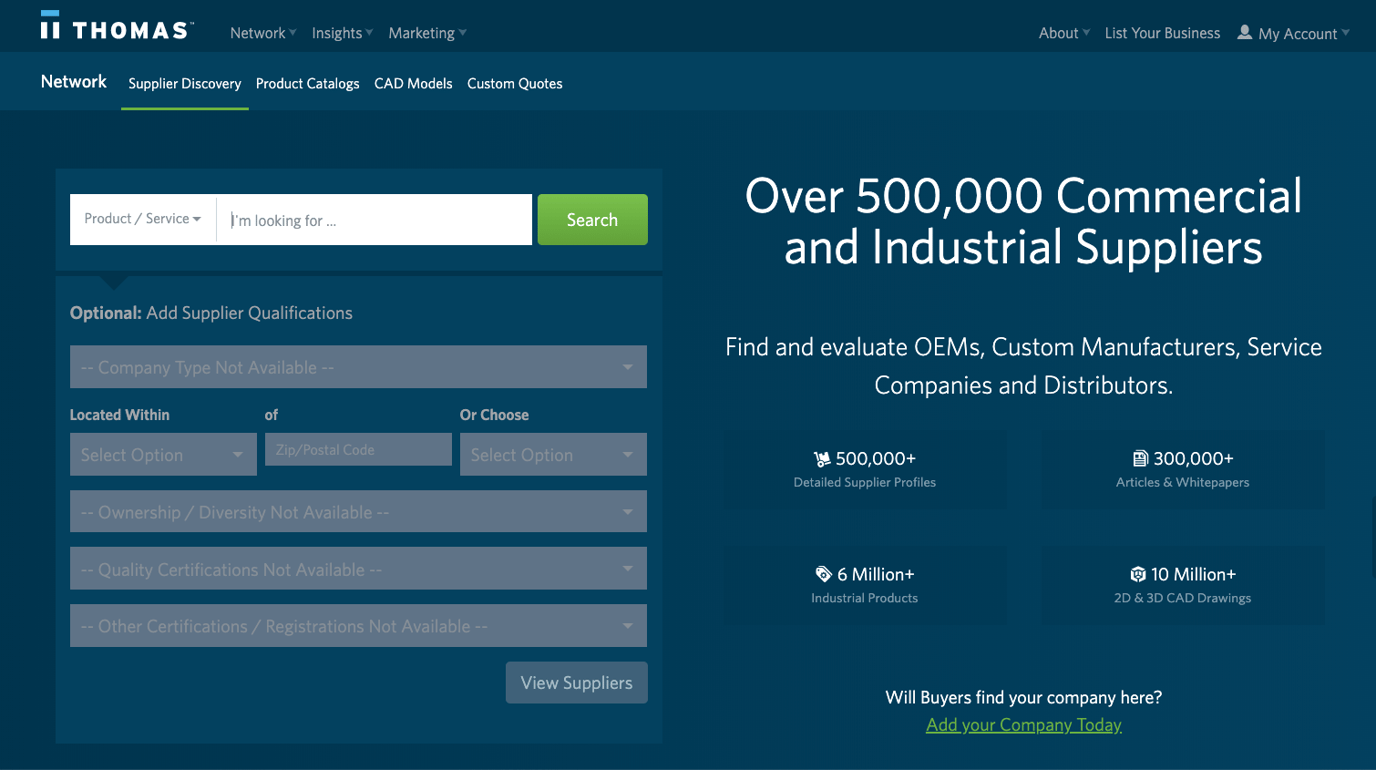Open the Product / Service dropdown
This screenshot has height=770, width=1376.
pyautogui.click(x=143, y=219)
